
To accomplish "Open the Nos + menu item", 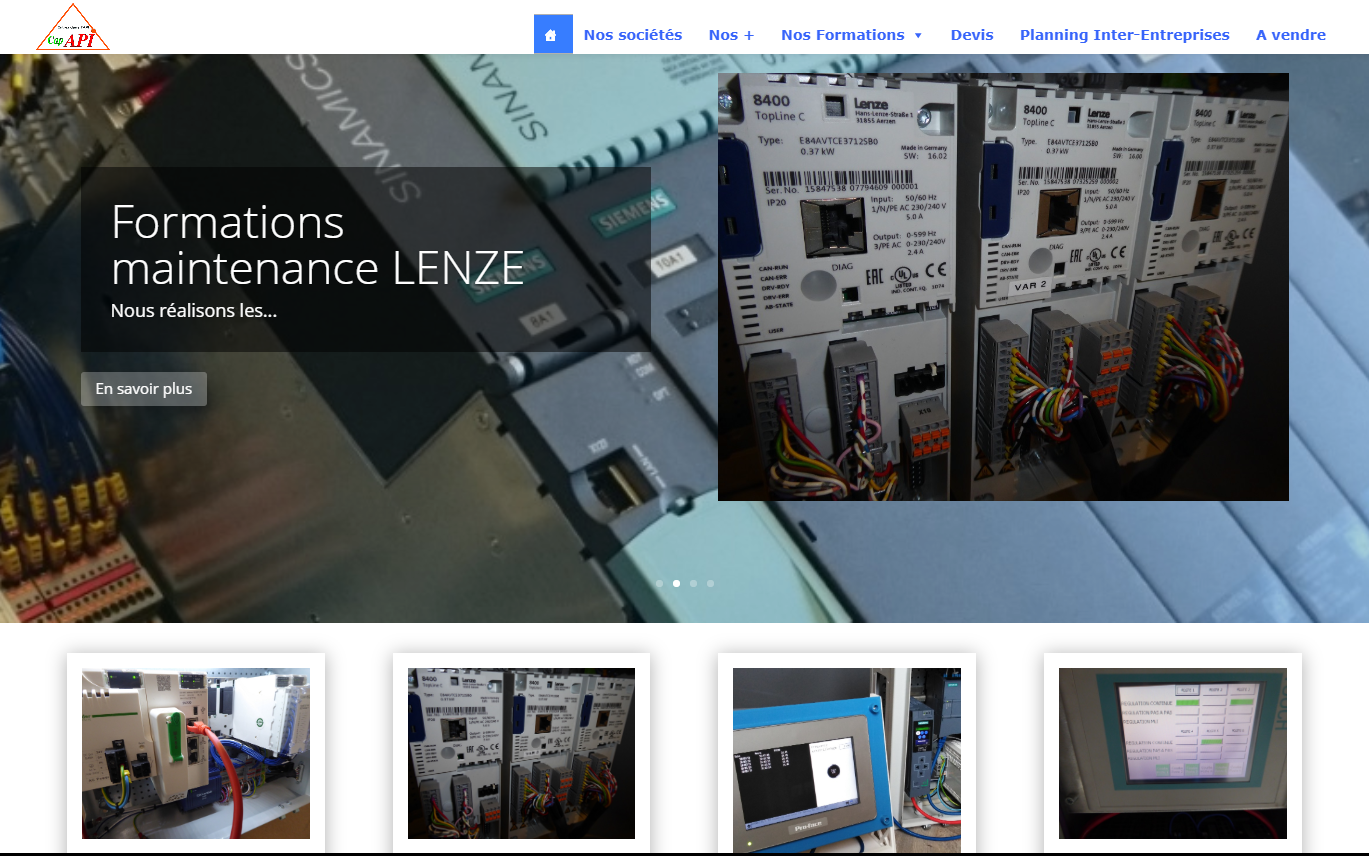I will tap(731, 34).
